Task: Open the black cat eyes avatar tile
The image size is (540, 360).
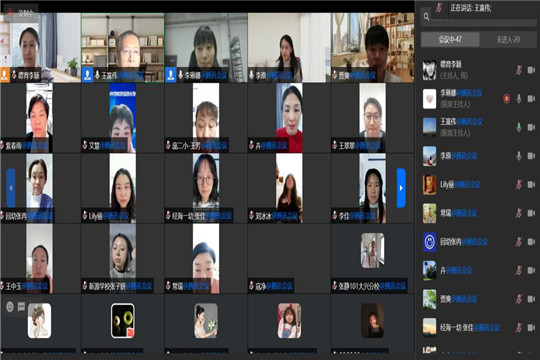Action: click(x=123, y=321)
